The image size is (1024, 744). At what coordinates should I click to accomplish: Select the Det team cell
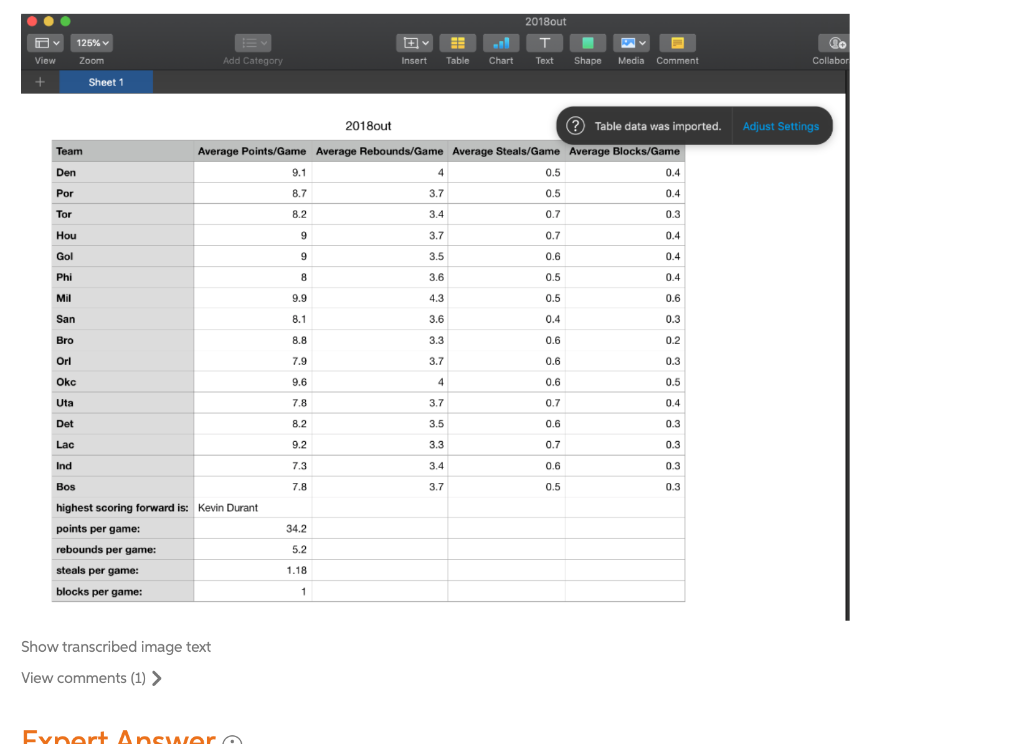(x=123, y=424)
